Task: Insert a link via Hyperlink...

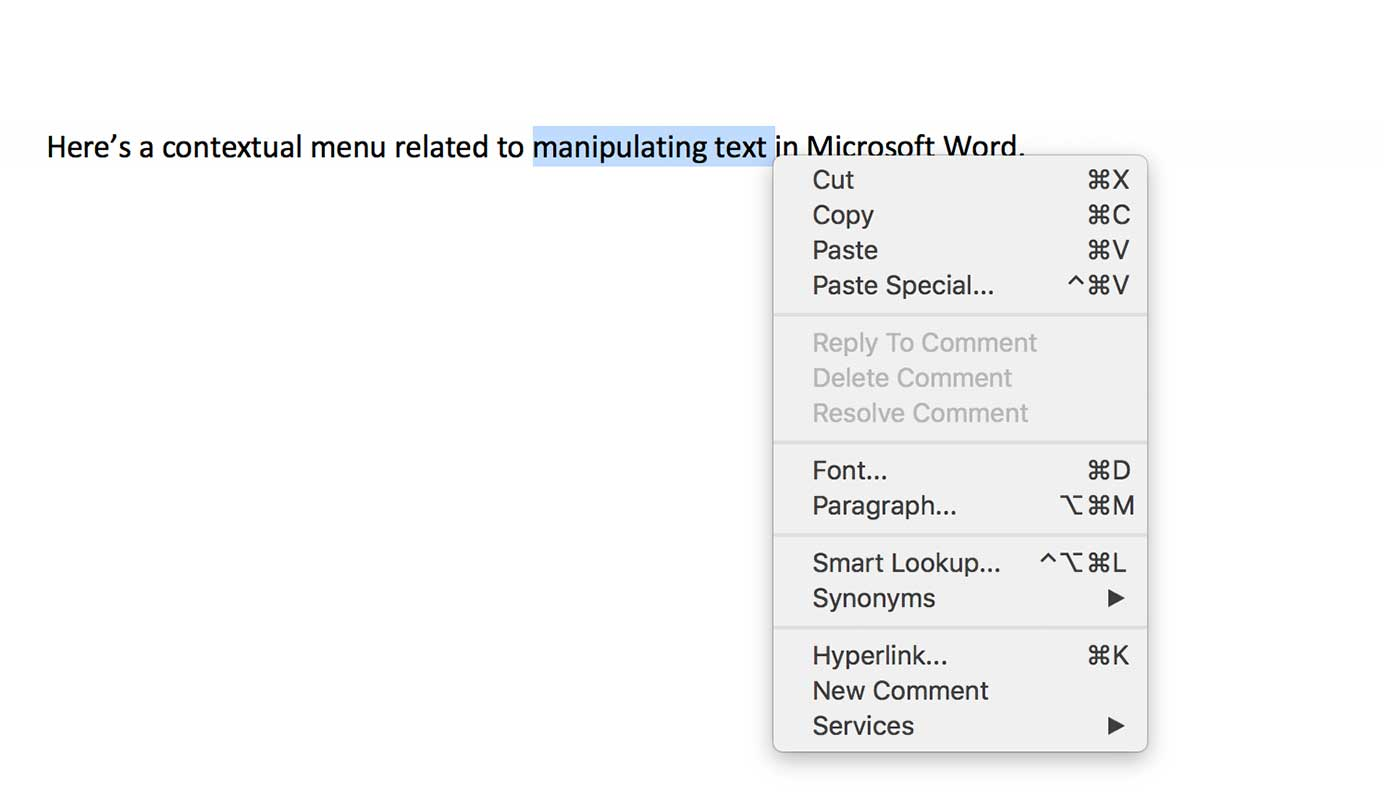Action: point(880,656)
